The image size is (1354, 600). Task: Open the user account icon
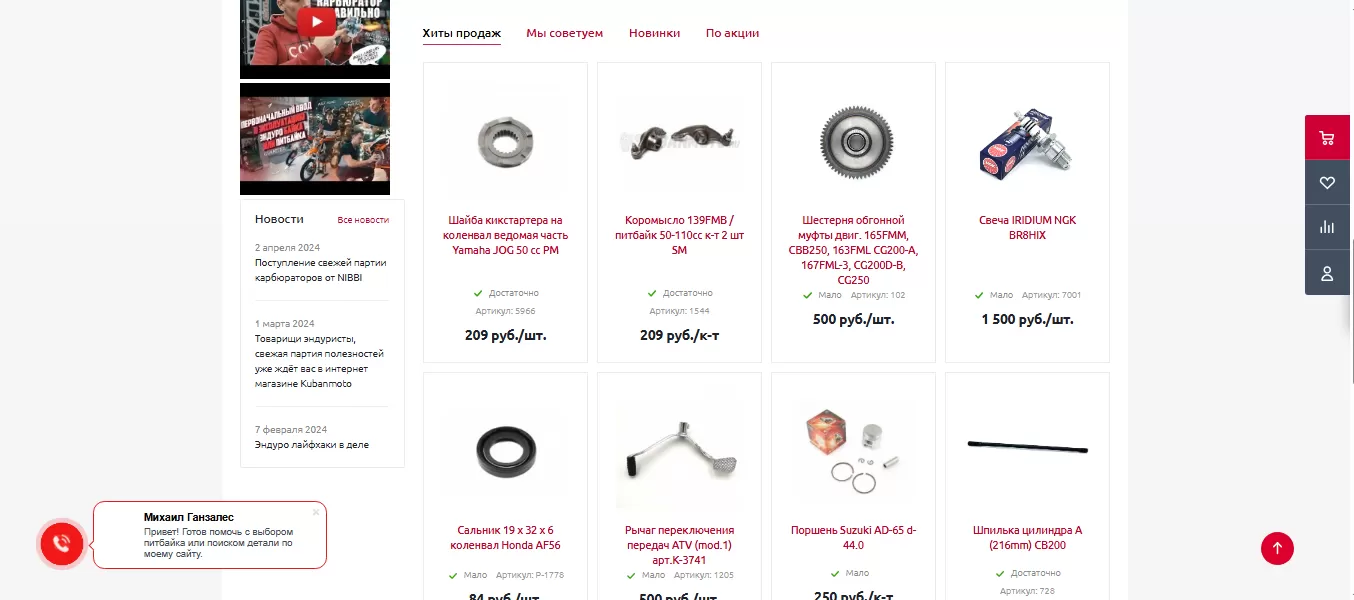coord(1327,273)
